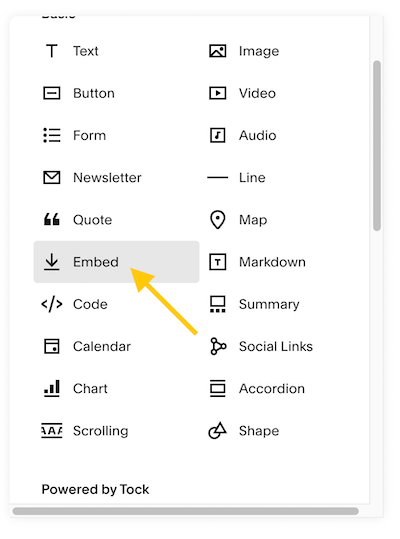Select the Audio block music icon
This screenshot has height=539, width=400.
point(218,135)
